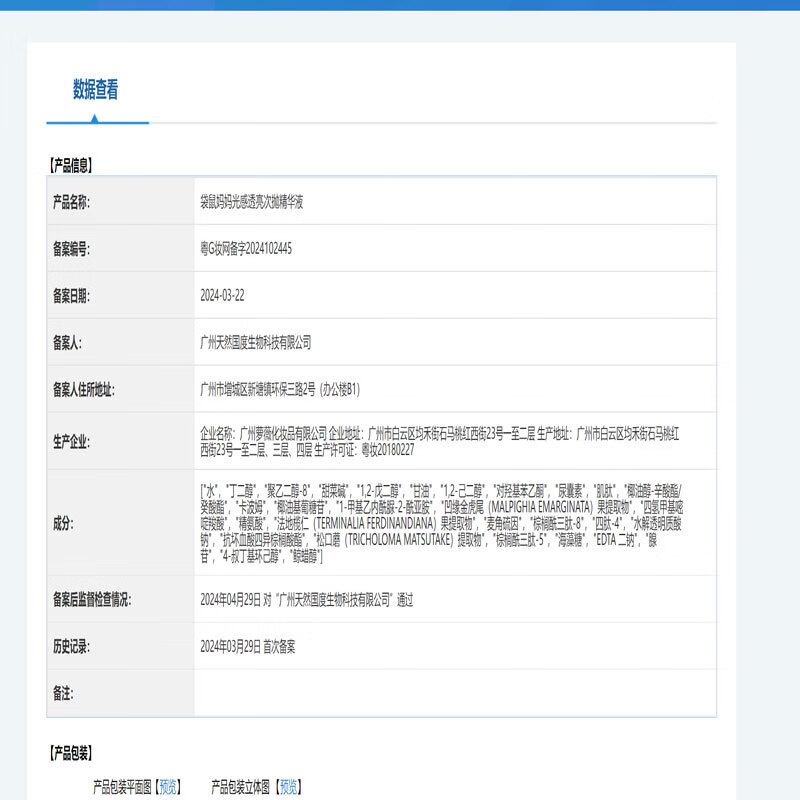Click the registrant 广州天然国度生物科技有限公司 value
Image resolution: width=800 pixels, height=800 pixels.
(x=256, y=342)
